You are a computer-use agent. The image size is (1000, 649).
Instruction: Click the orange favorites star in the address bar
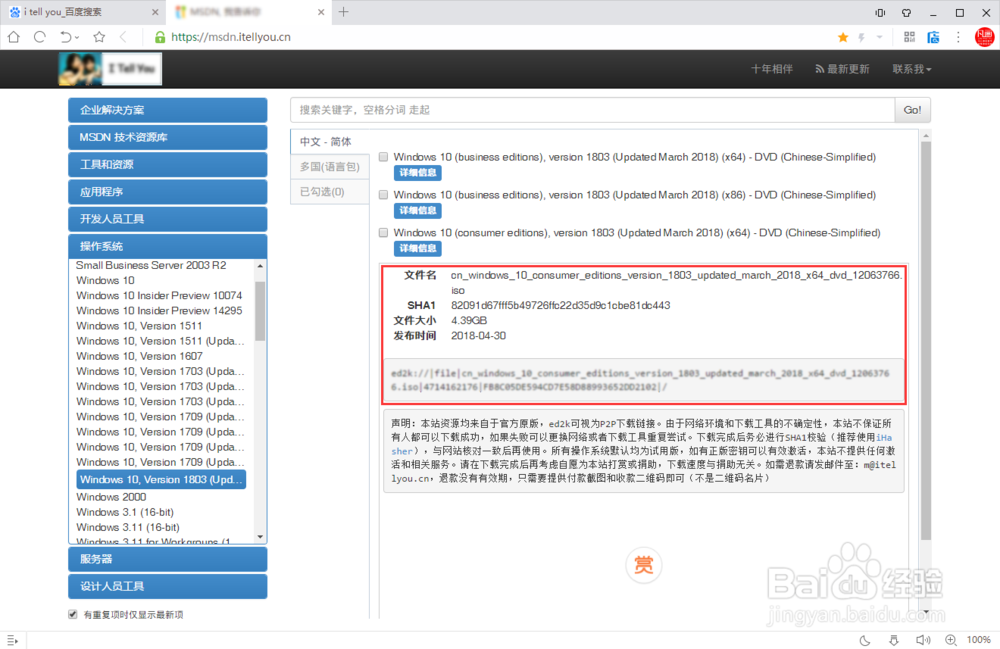842,37
